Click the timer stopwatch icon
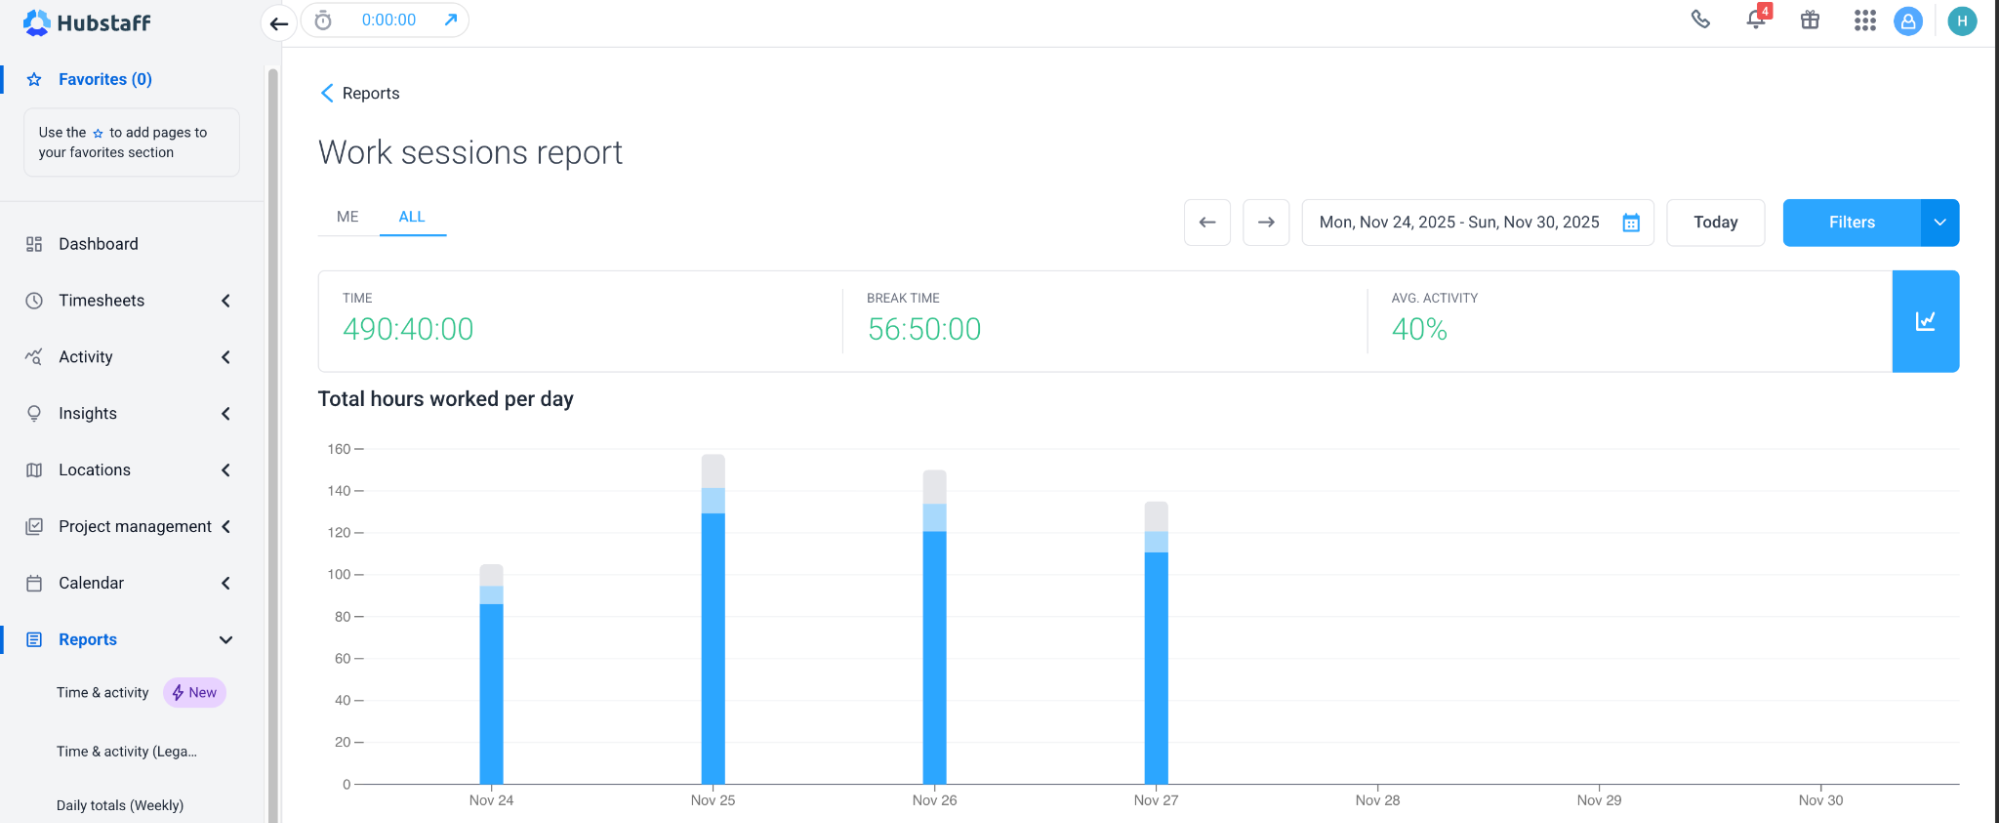The image size is (1999, 823). (323, 20)
